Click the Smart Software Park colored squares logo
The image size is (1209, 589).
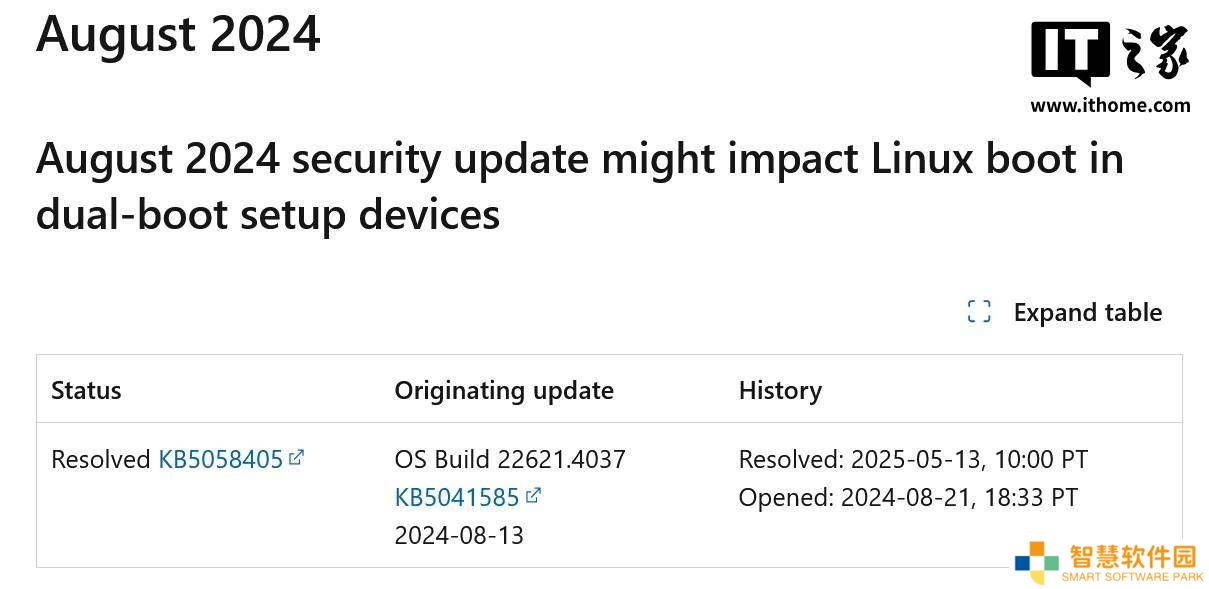(x=1036, y=562)
